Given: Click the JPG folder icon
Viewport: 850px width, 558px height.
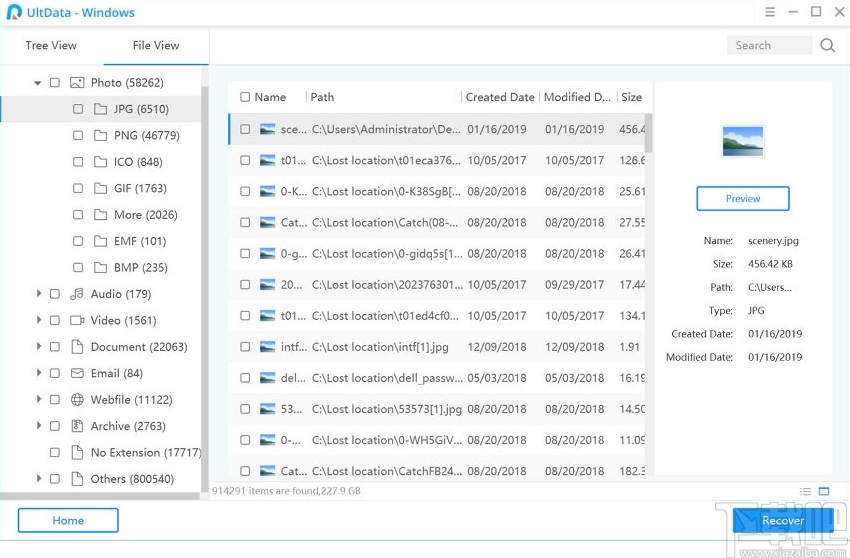Looking at the screenshot, I should pyautogui.click(x=100, y=109).
